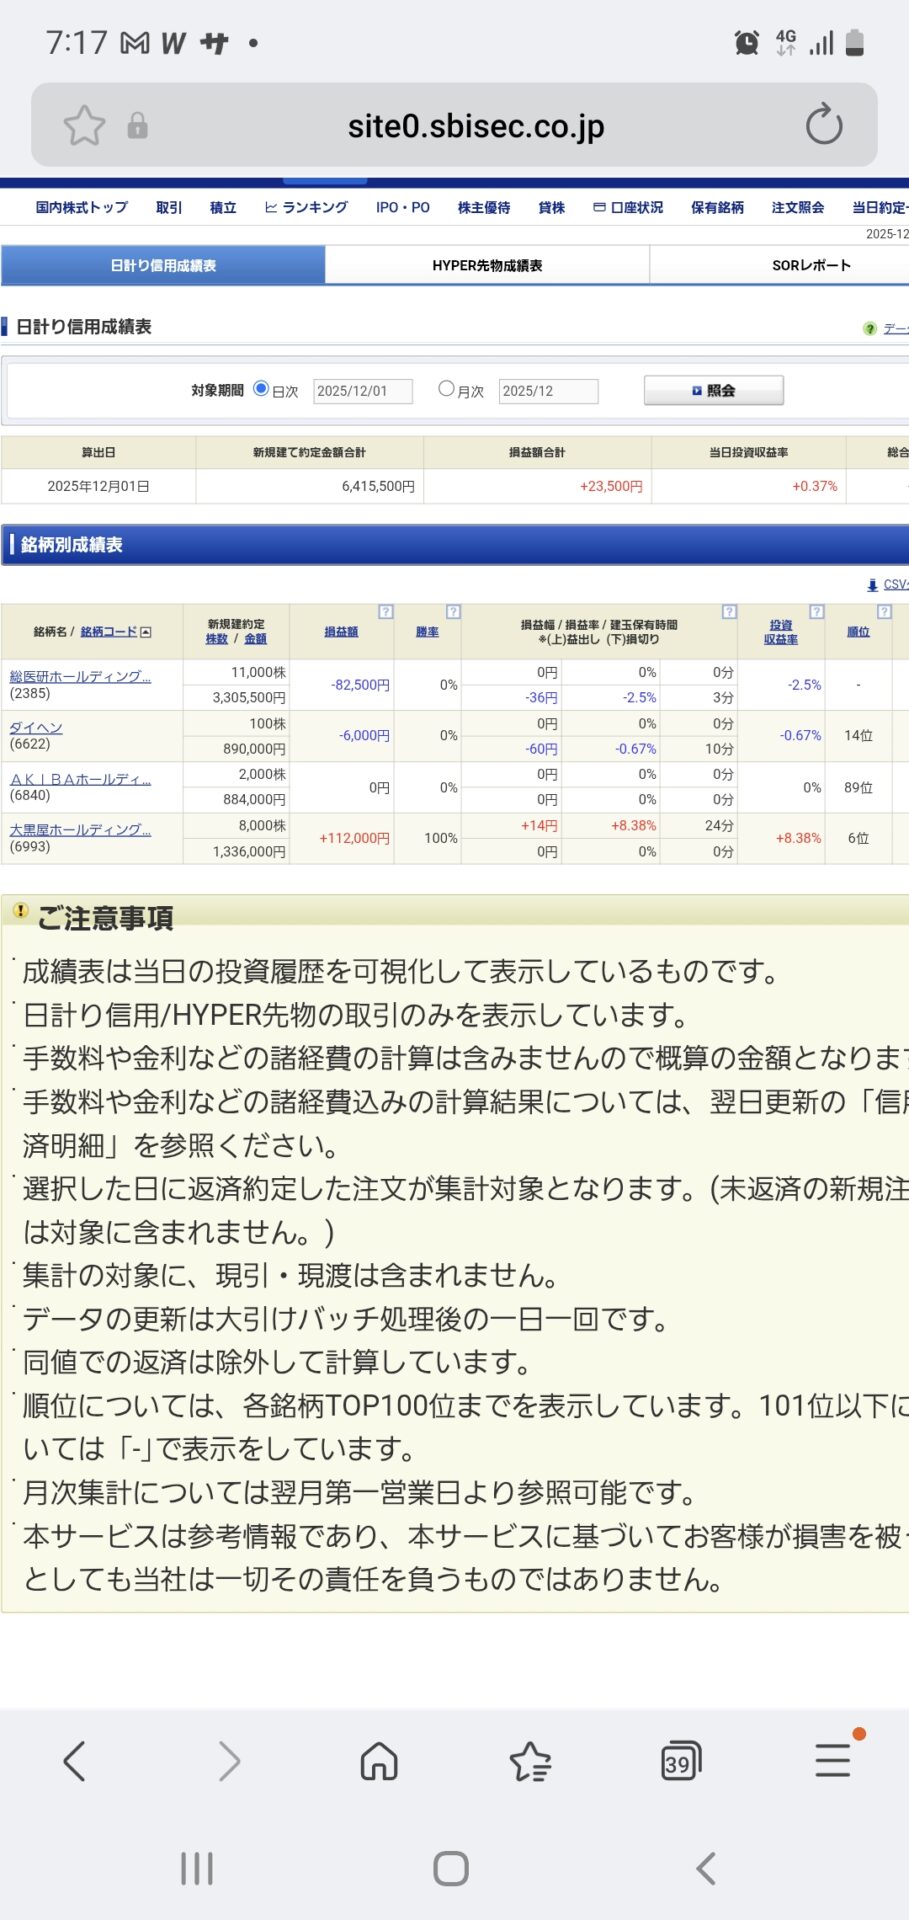Screen dimensions: 909x1920
Task: Sort by 銘柄コード column header
Action: pyautogui.click(x=109, y=632)
